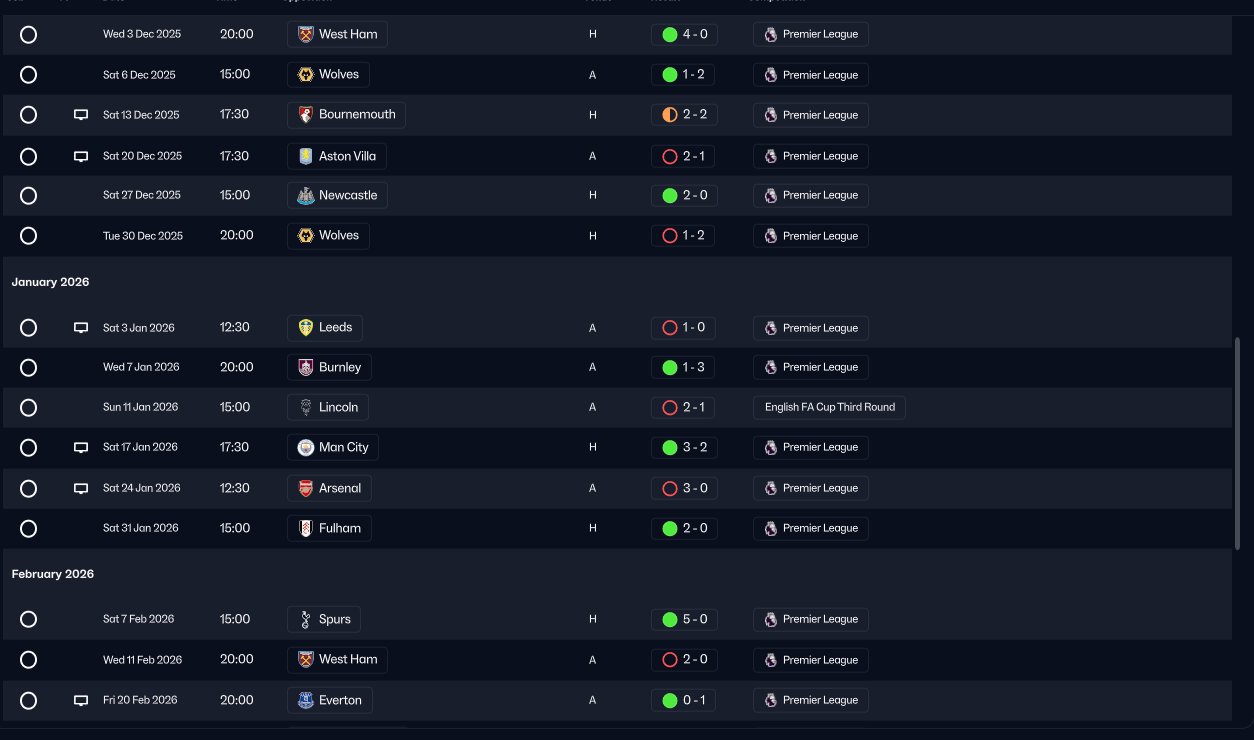The height and width of the screenshot is (740, 1254).
Task: Click the vertical scrollbar thumb on the right
Action: 1238,442
